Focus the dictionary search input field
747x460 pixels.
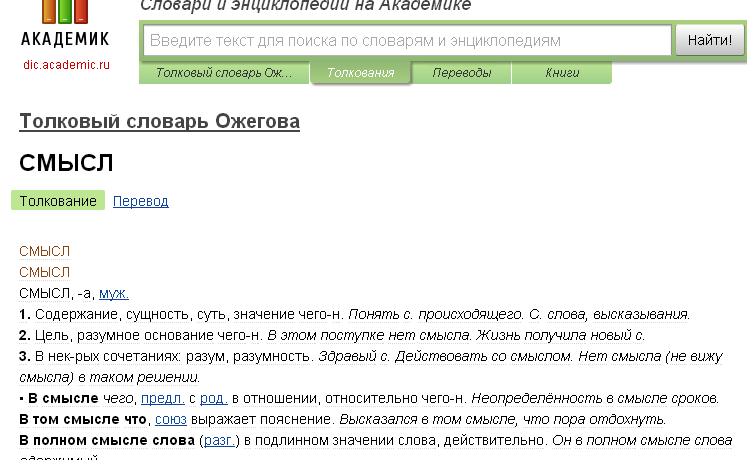(407, 40)
